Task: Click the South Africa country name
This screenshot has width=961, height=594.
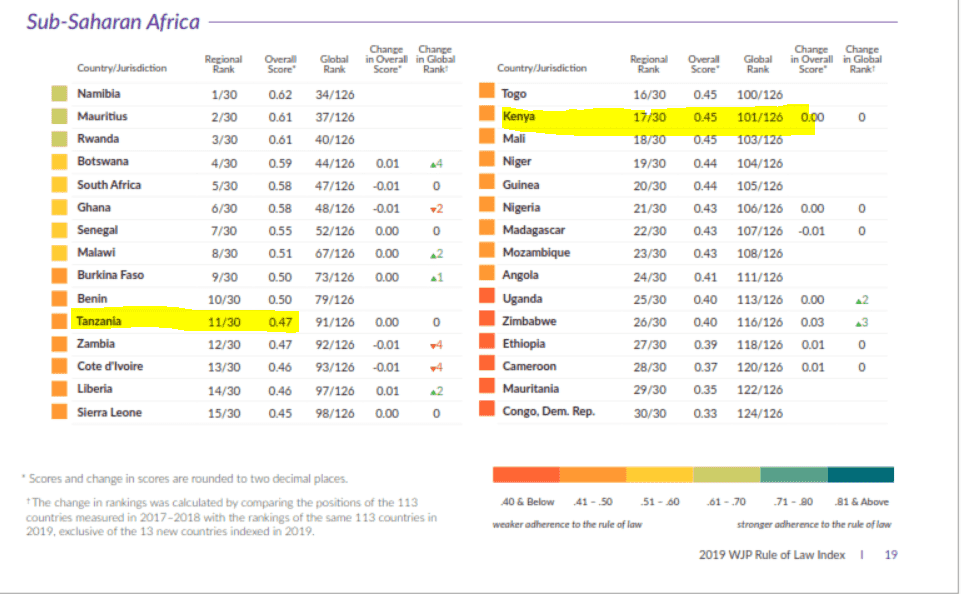Action: [x=109, y=185]
